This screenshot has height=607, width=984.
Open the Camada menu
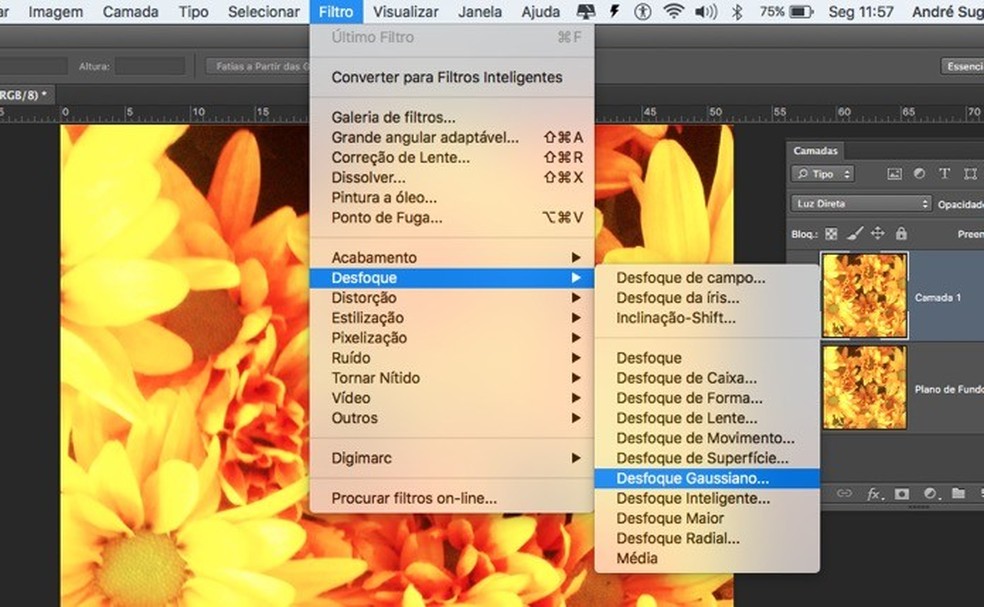[131, 11]
